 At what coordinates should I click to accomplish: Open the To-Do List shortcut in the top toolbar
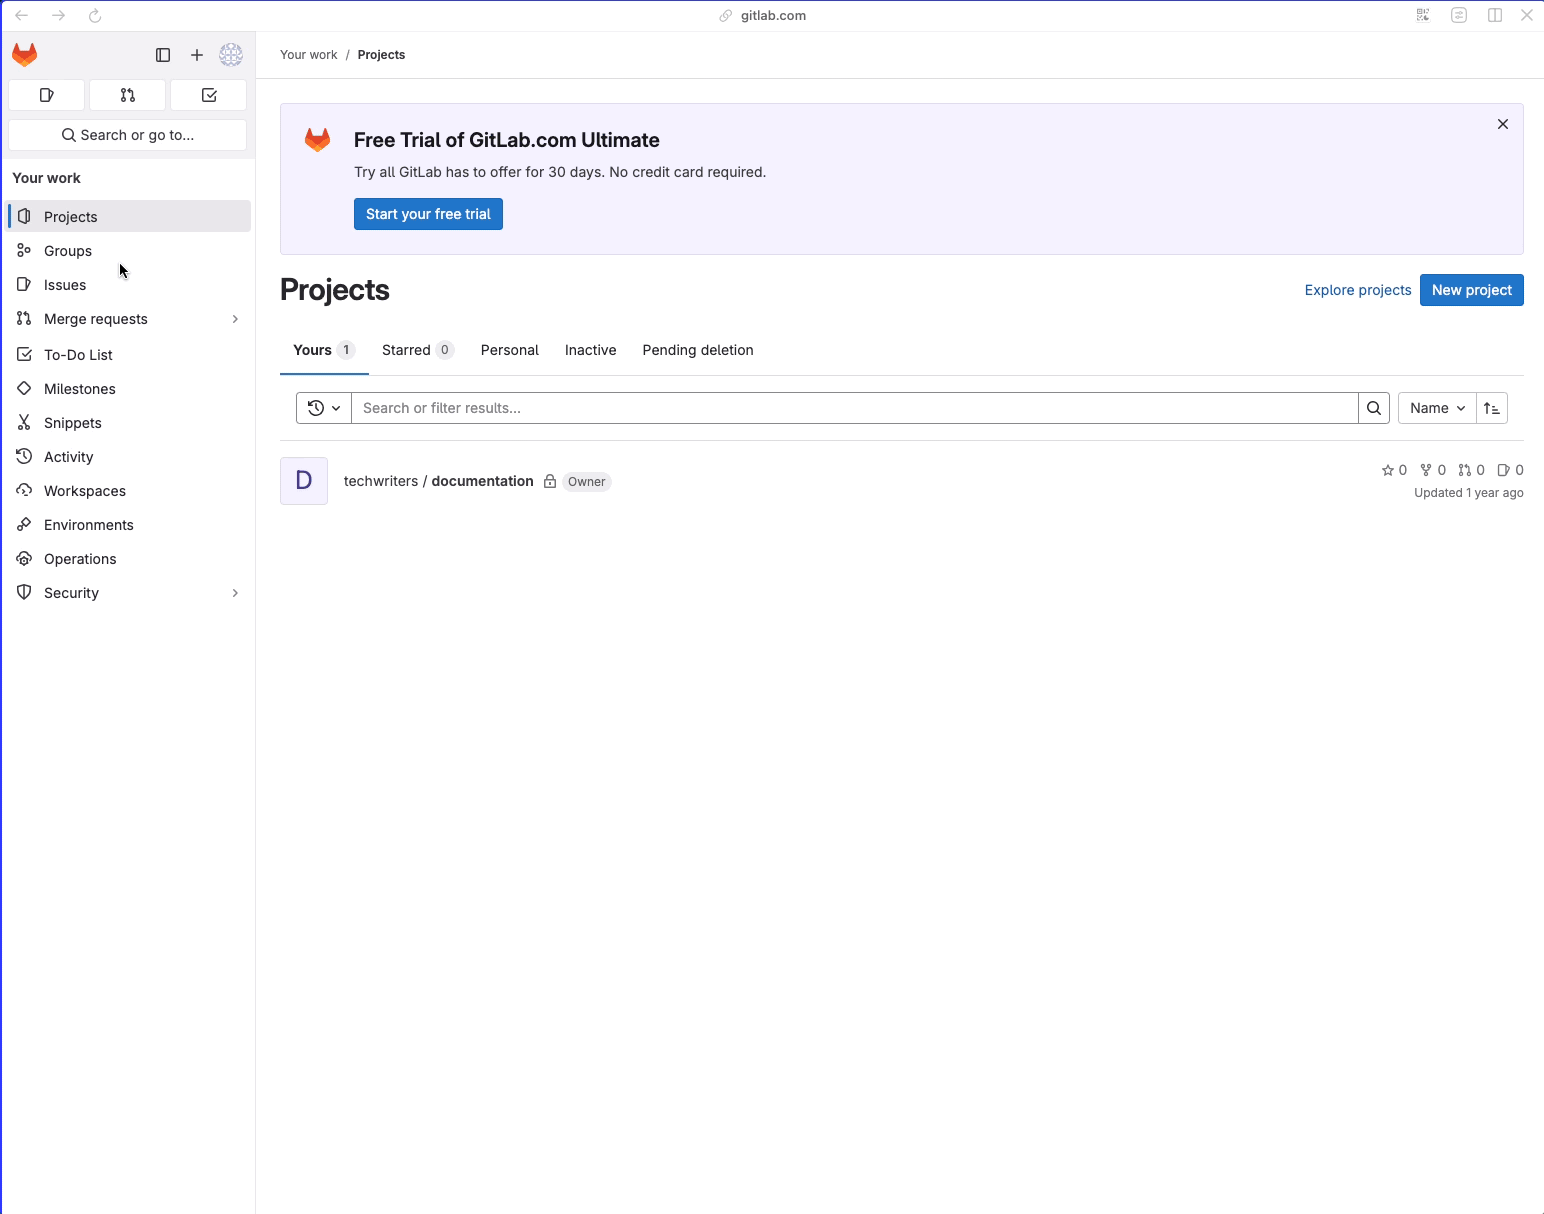(208, 94)
